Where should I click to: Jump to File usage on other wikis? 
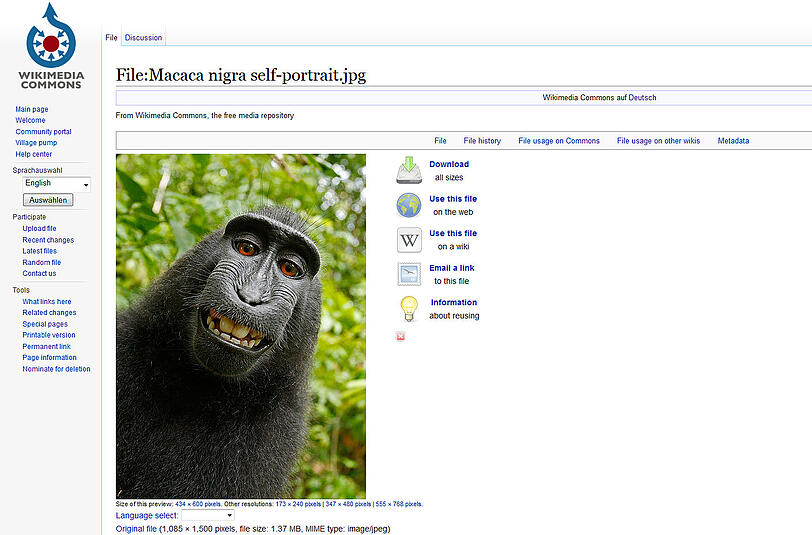click(658, 140)
